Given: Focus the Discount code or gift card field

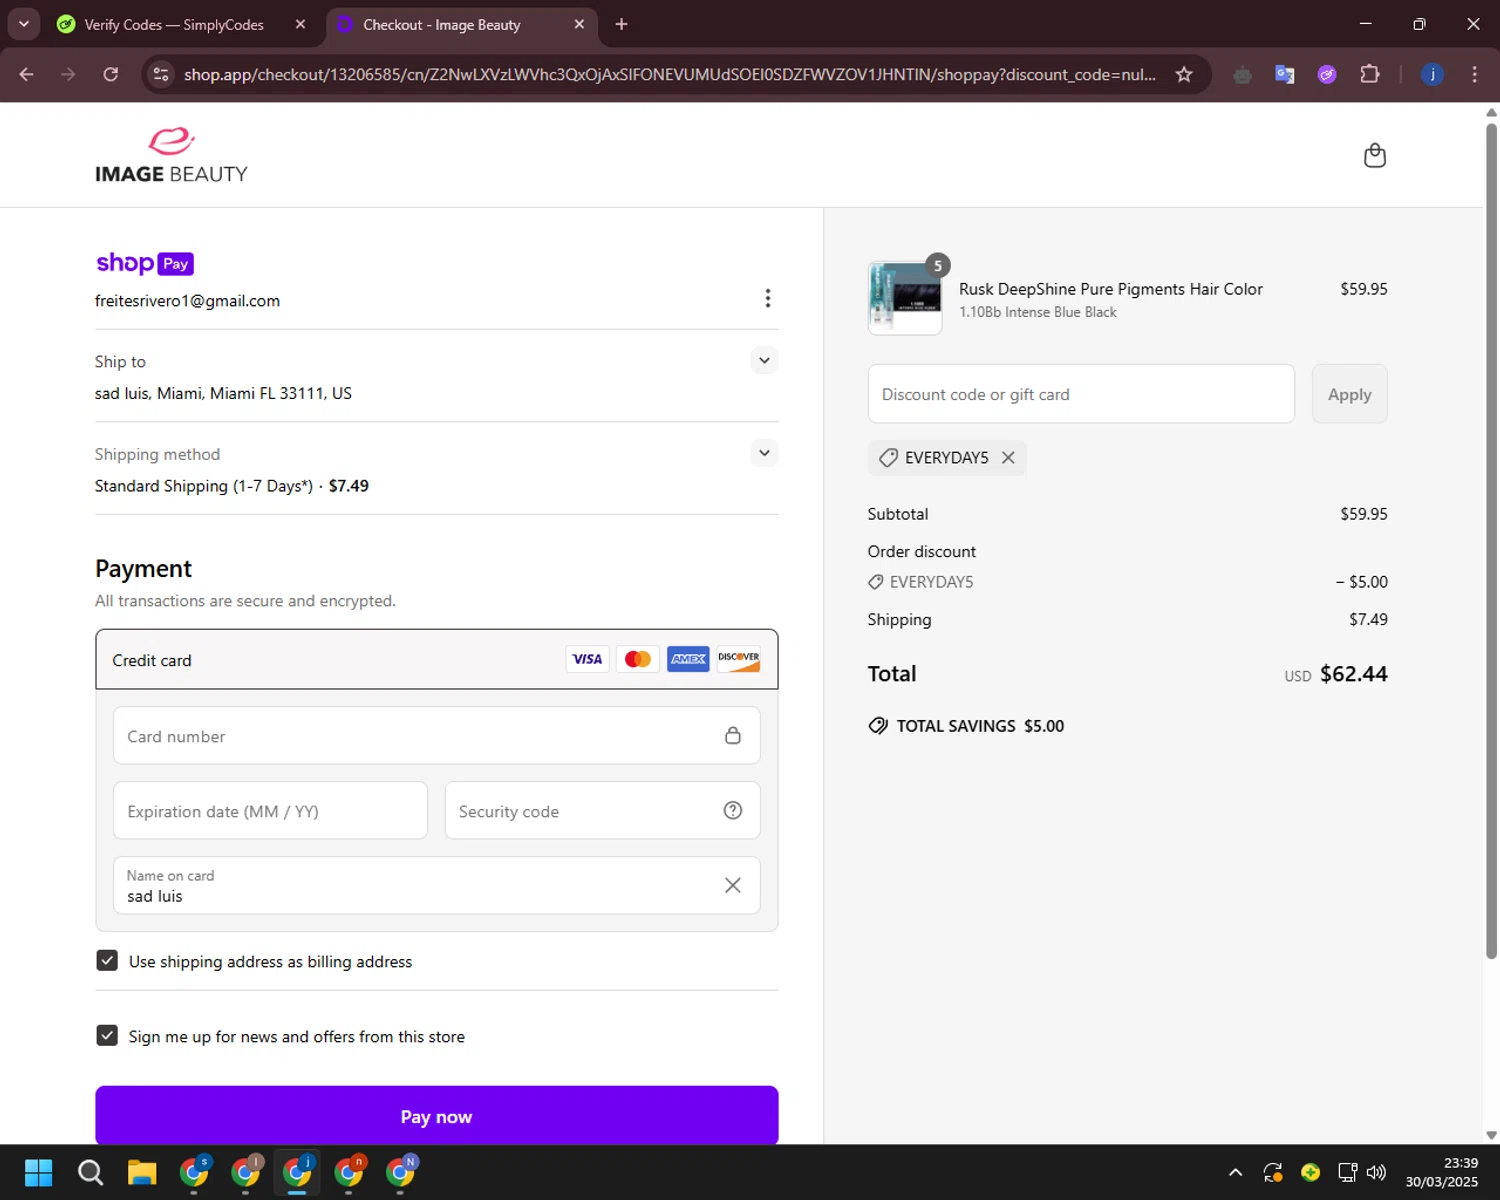Looking at the screenshot, I should click(1081, 394).
